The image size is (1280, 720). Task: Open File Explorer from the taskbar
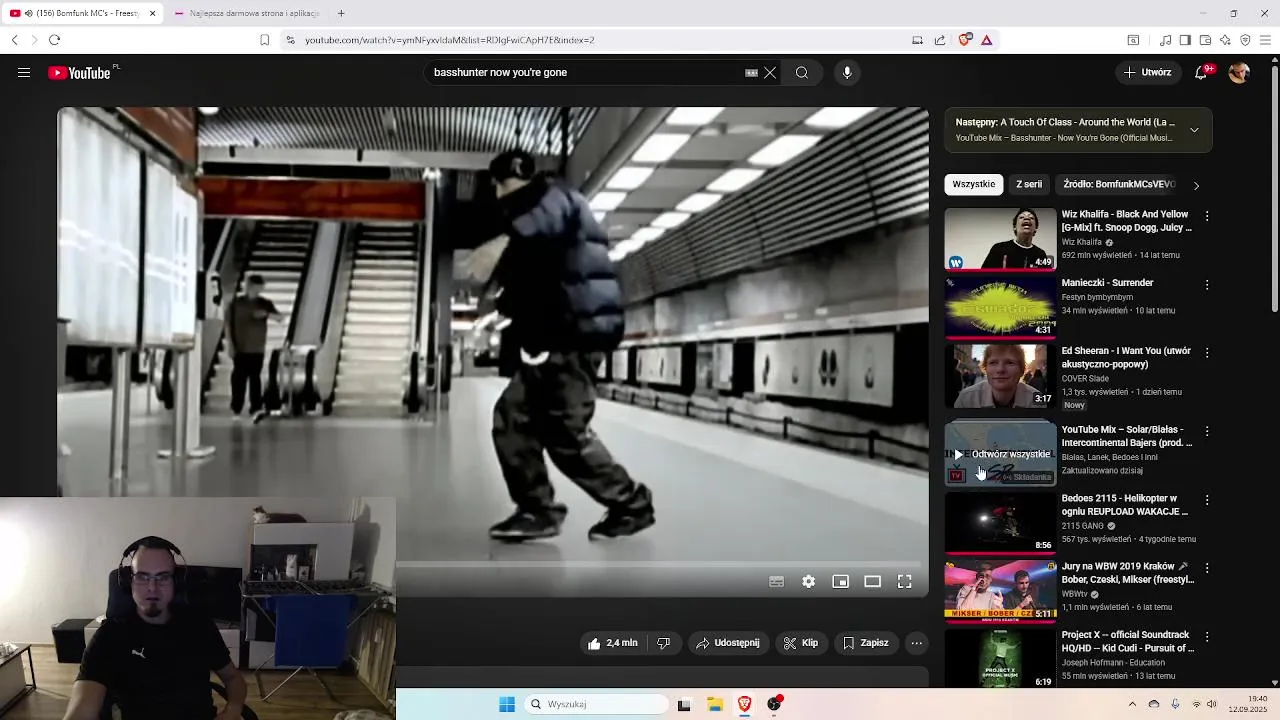click(x=715, y=704)
